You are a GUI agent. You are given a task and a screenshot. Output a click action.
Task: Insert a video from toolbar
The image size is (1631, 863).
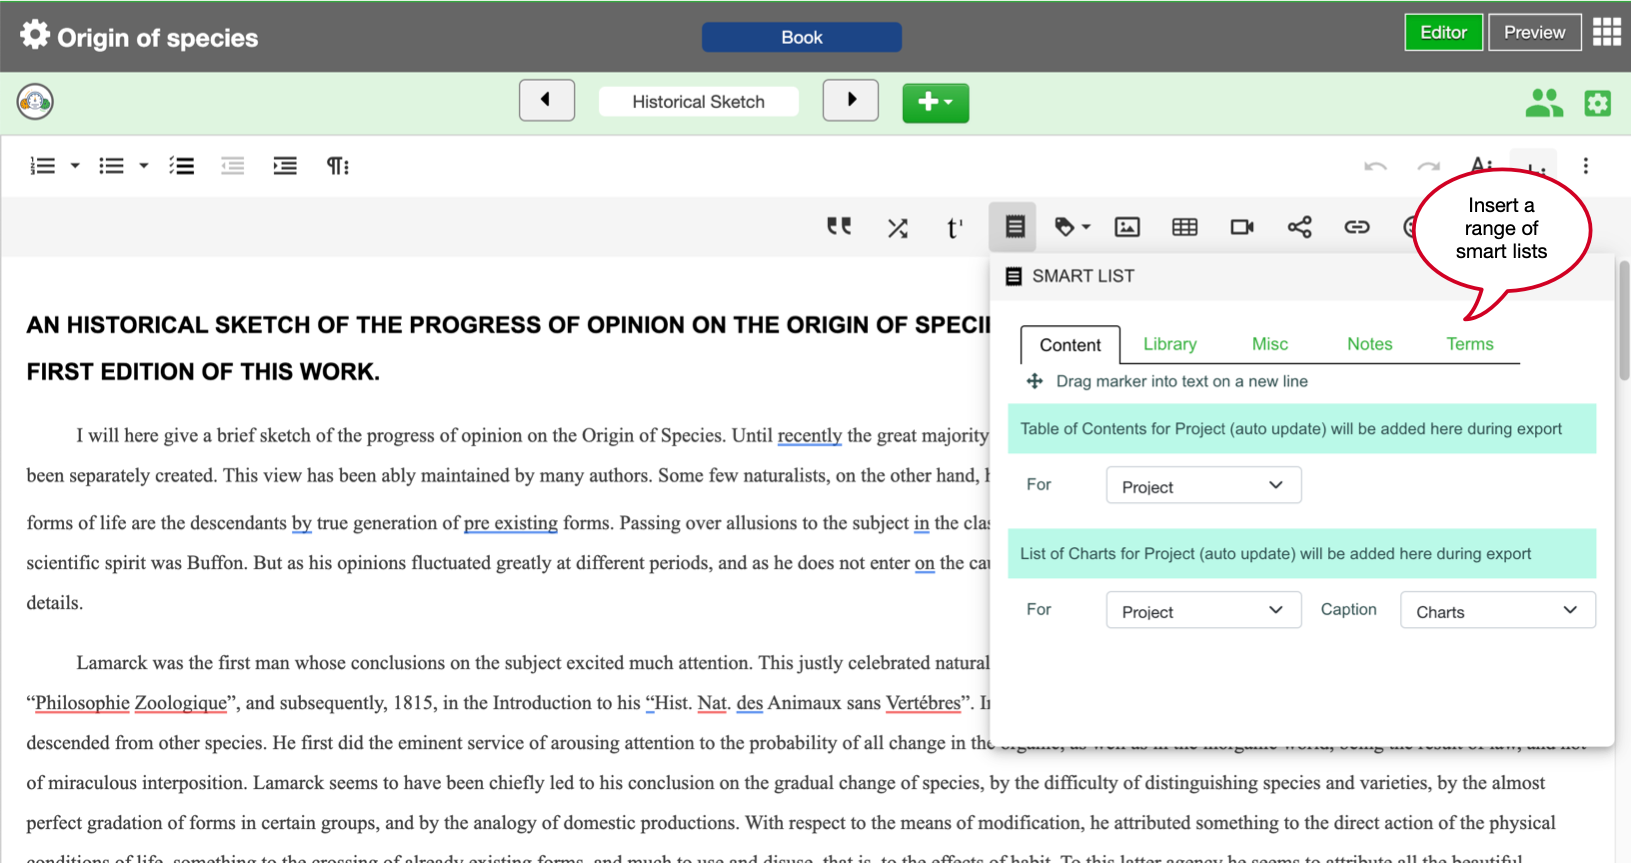1242,227
